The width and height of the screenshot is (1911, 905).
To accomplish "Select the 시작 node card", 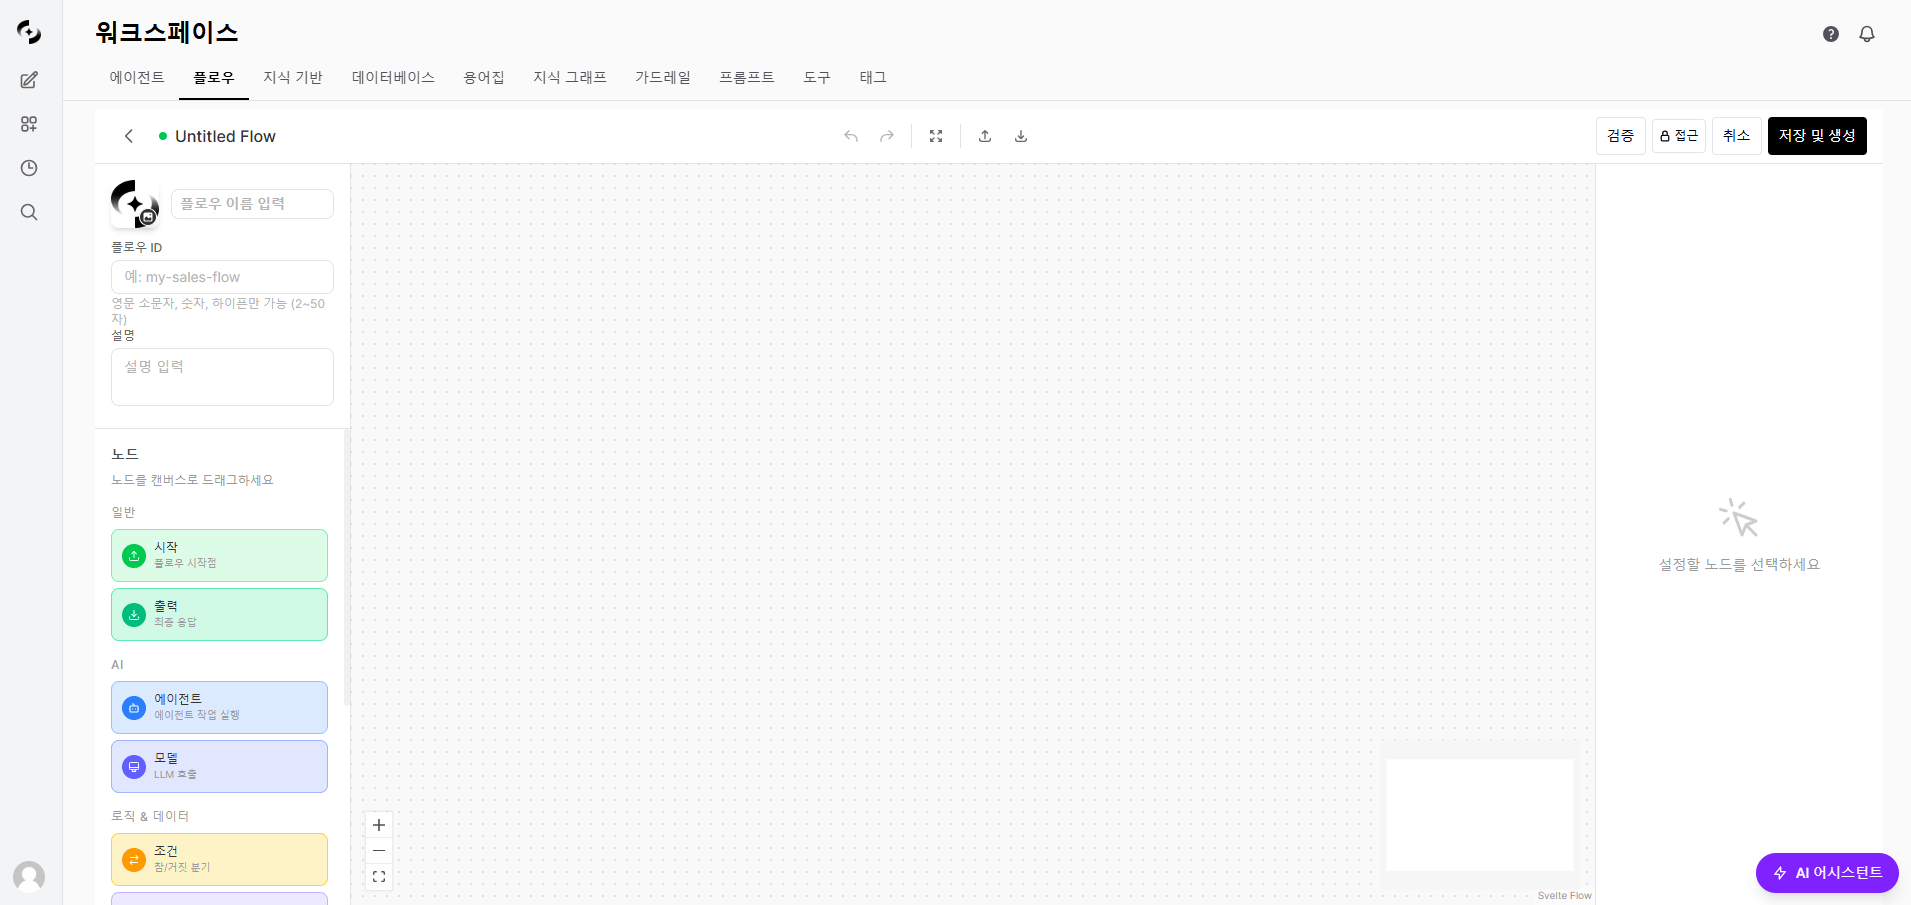I will coord(219,555).
